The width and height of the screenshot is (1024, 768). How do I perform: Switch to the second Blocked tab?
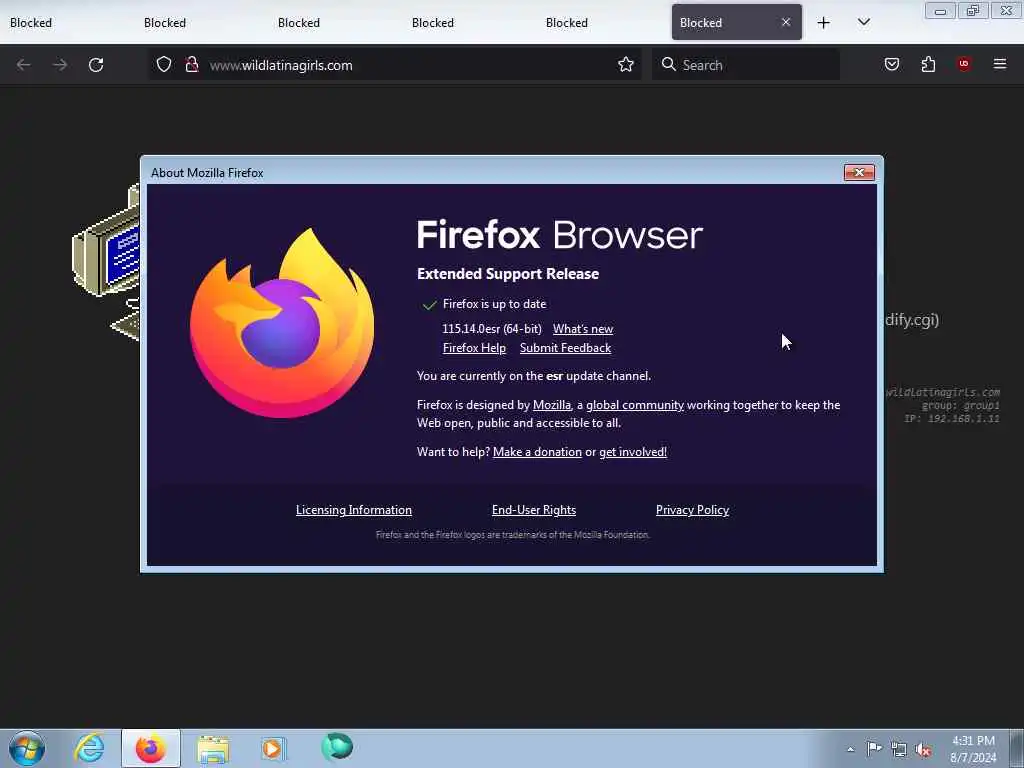tap(199, 22)
